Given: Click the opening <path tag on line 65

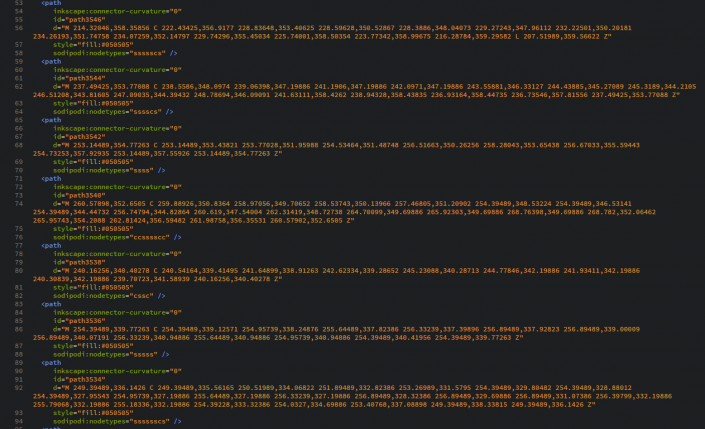Looking at the screenshot, I should [51, 120].
